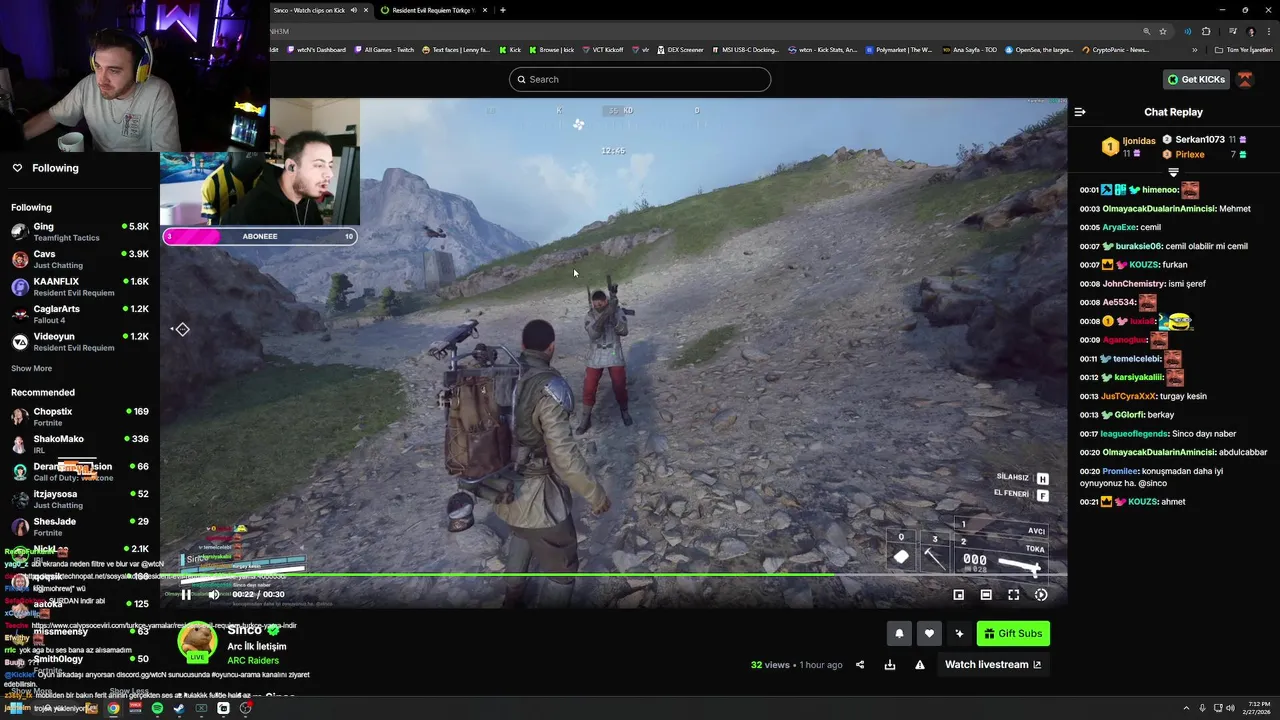Click username OlmayacakDualarinAmincisi at 00:03 in chat
The height and width of the screenshot is (720, 1280).
pyautogui.click(x=1158, y=209)
